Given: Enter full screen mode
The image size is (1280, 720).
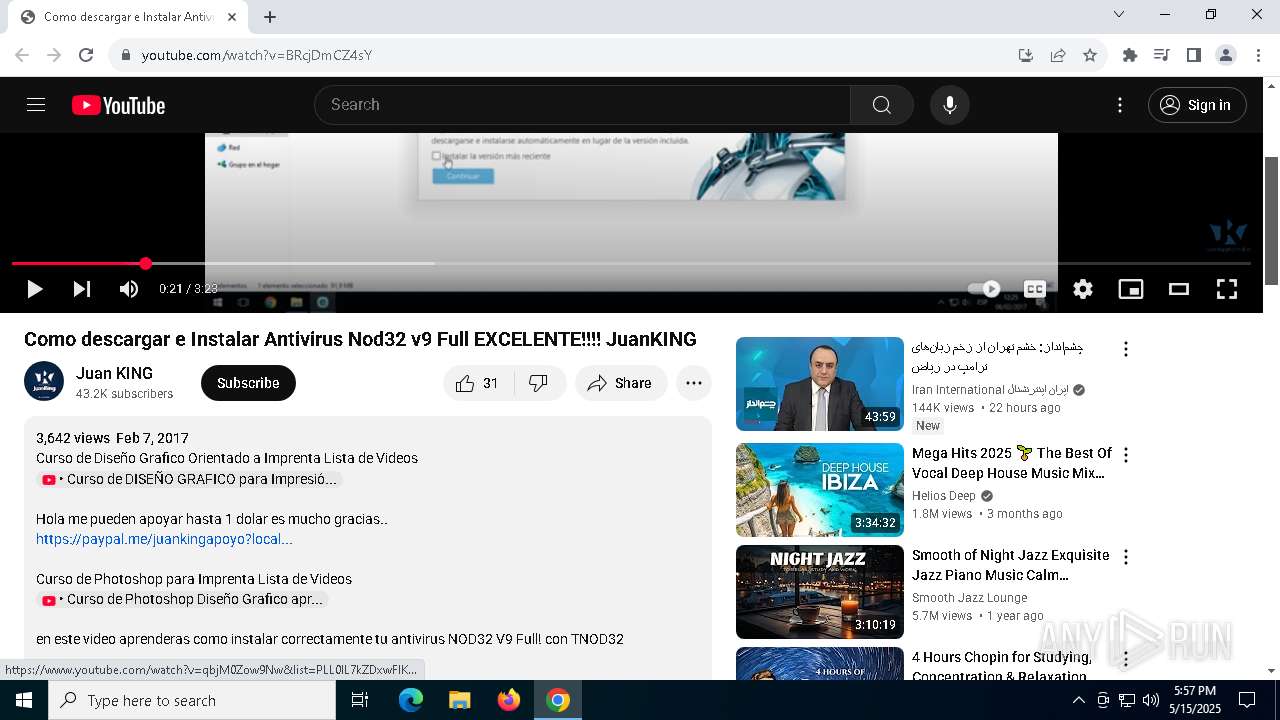Looking at the screenshot, I should pyautogui.click(x=1227, y=289).
